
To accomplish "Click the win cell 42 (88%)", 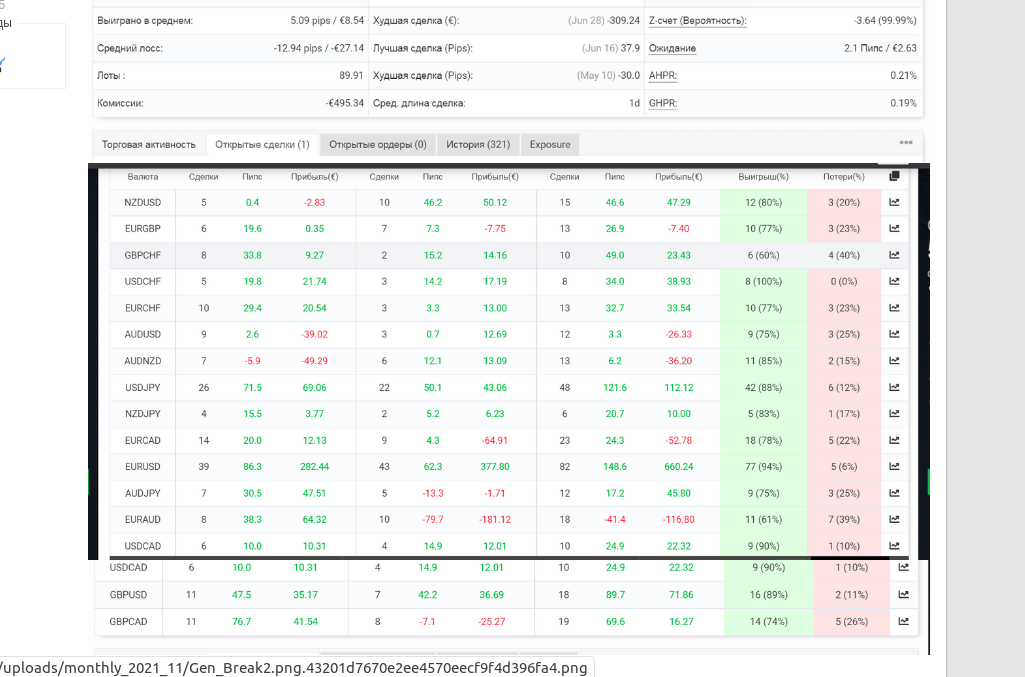I will pos(764,388).
